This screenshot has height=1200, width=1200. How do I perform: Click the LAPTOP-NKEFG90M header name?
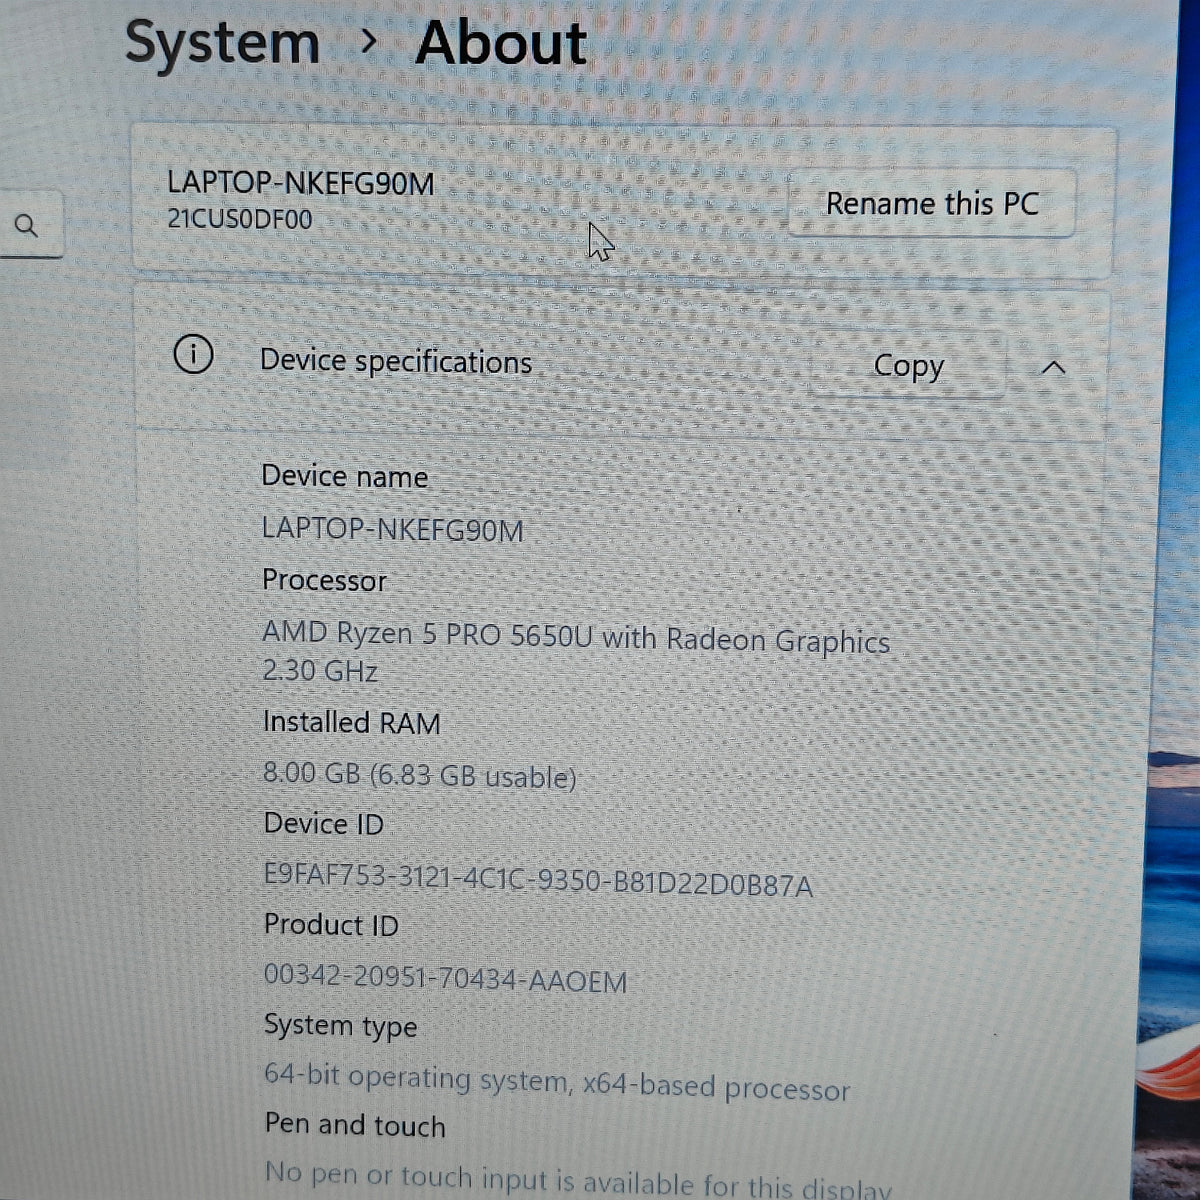(300, 183)
